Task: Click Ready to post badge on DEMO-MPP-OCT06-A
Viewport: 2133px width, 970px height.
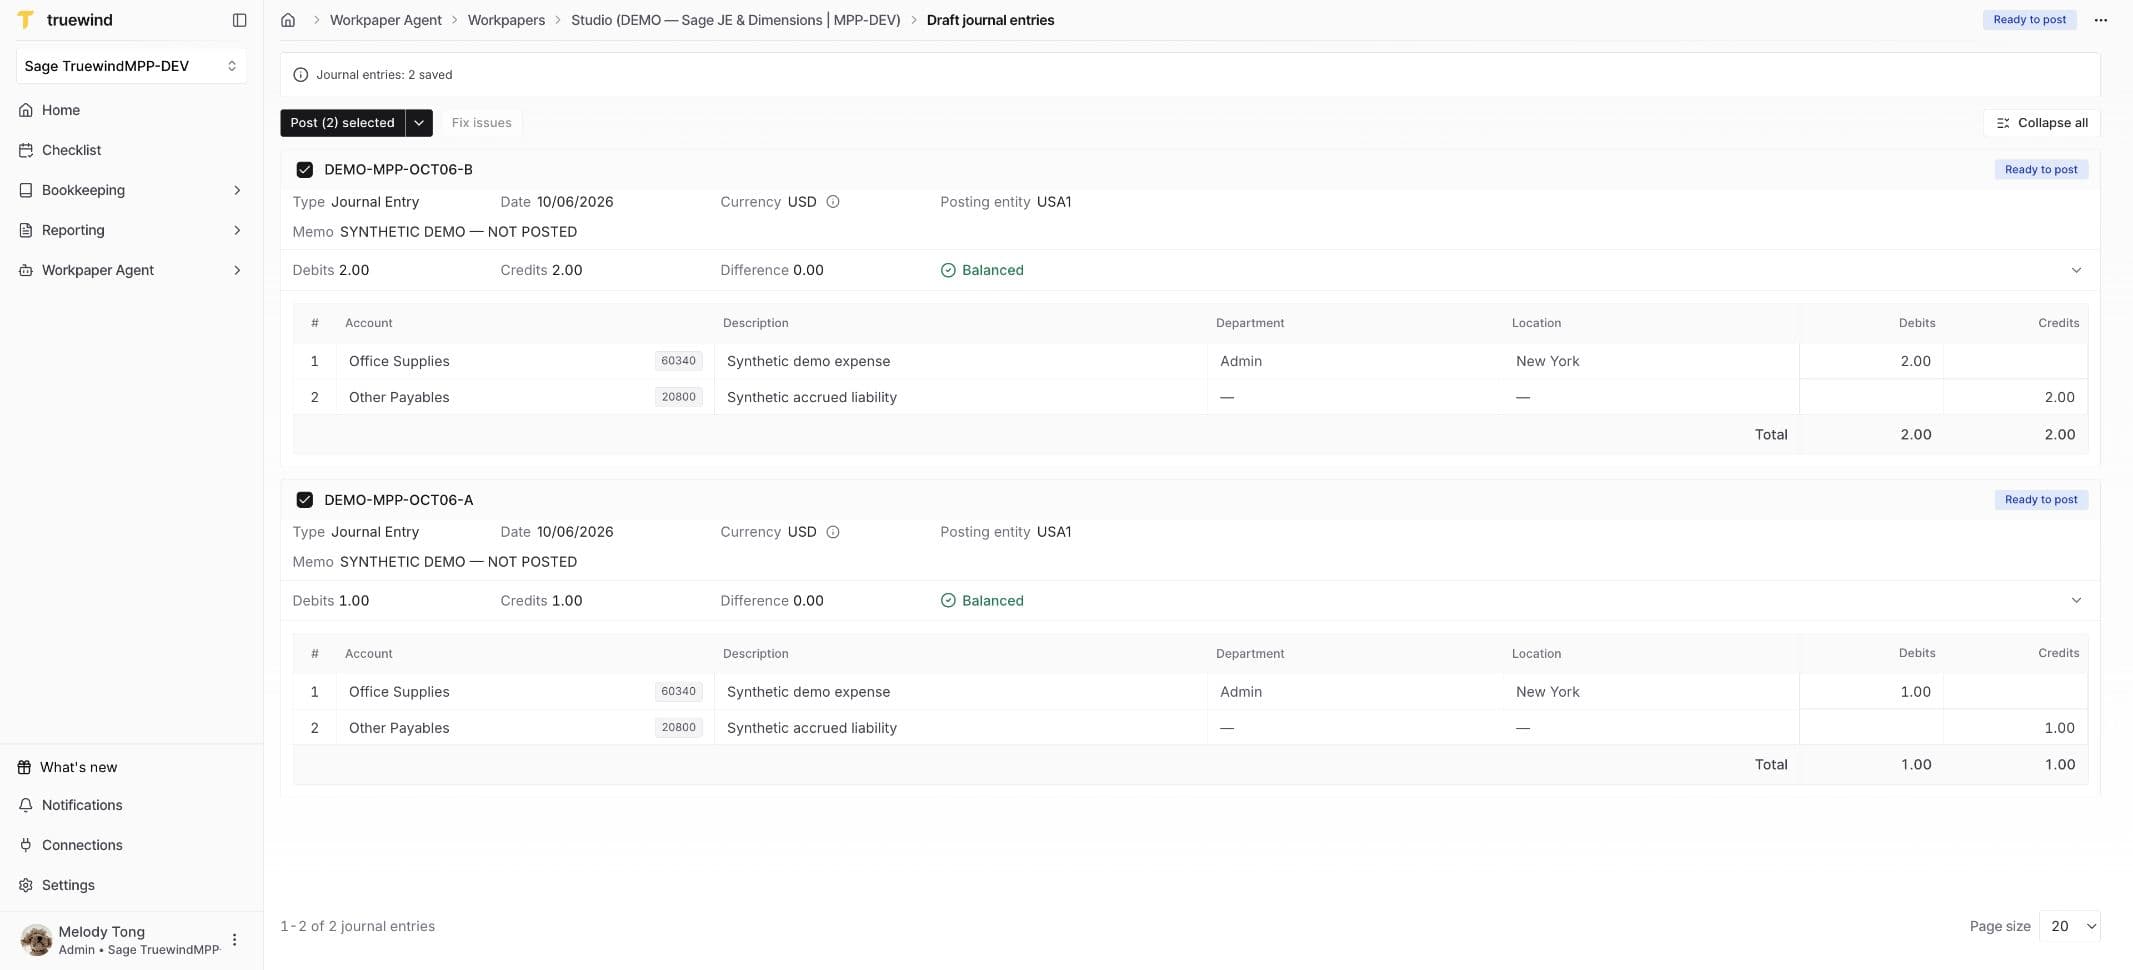Action: pyautogui.click(x=2041, y=500)
